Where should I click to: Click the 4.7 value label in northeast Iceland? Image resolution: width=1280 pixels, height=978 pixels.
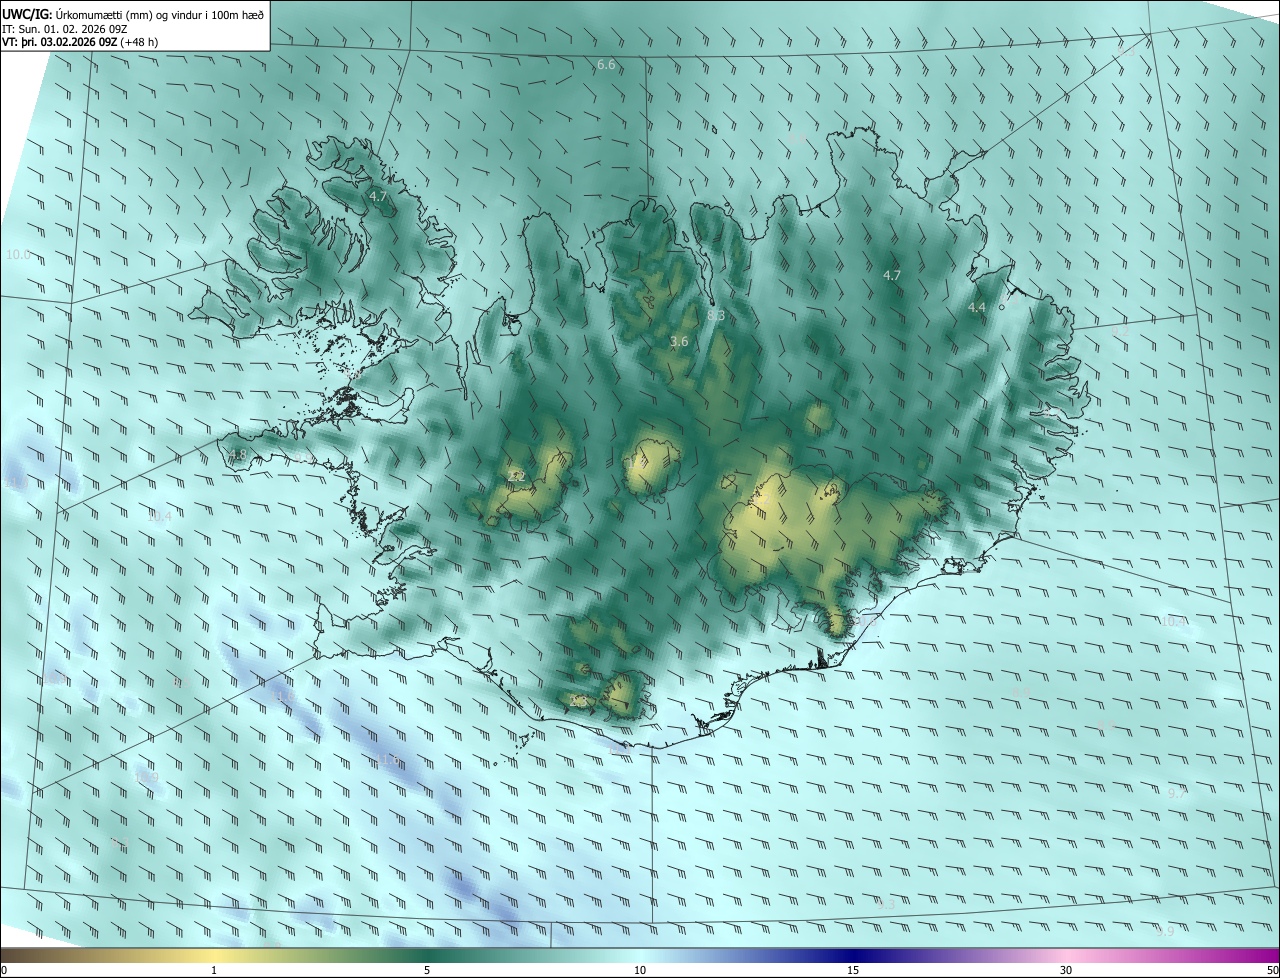pos(892,275)
